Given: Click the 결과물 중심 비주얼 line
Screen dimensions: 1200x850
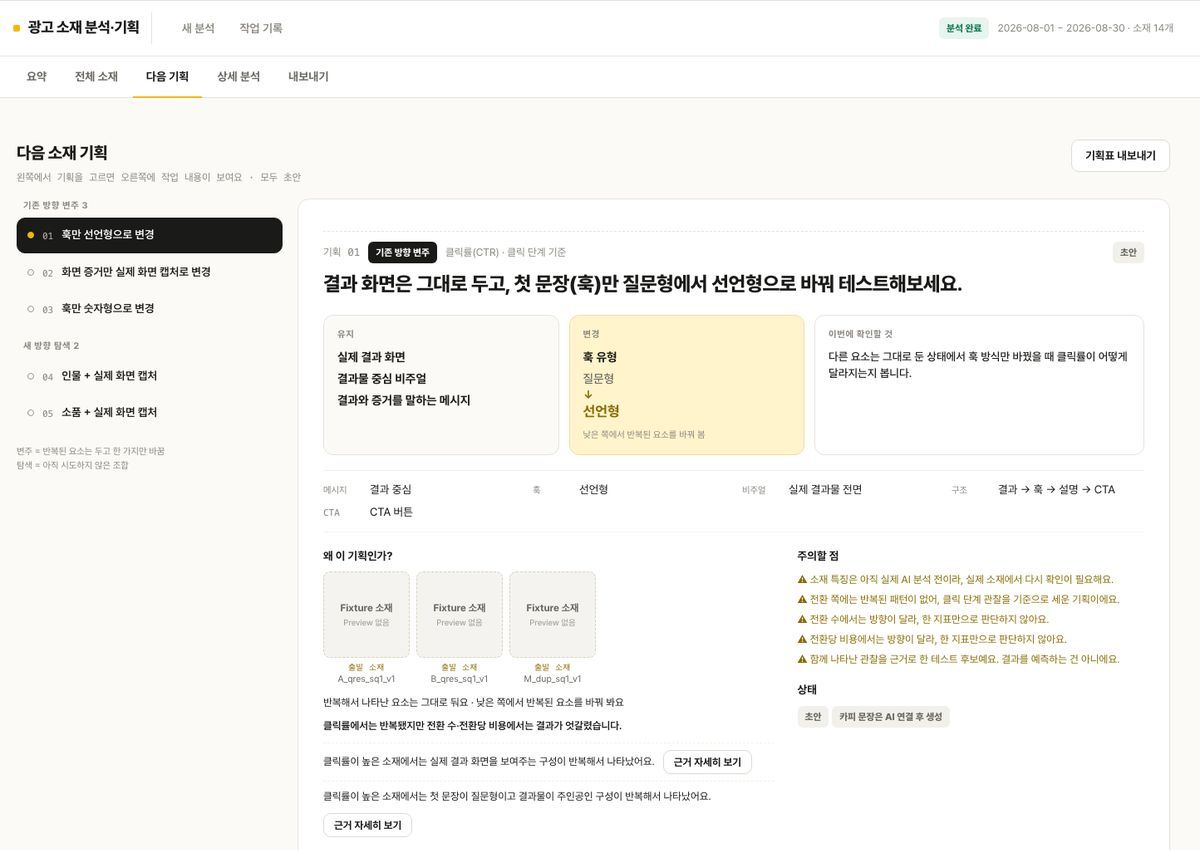Looking at the screenshot, I should point(382,379).
